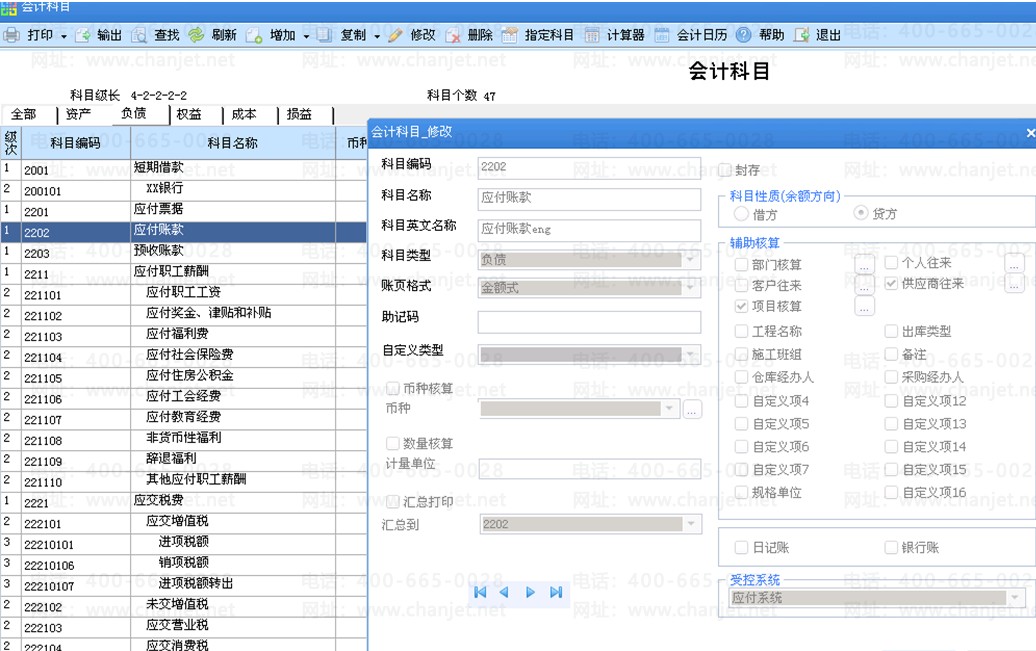Select the 贷方 radio button
Screen dimensions: 1036x651
click(x=860, y=213)
